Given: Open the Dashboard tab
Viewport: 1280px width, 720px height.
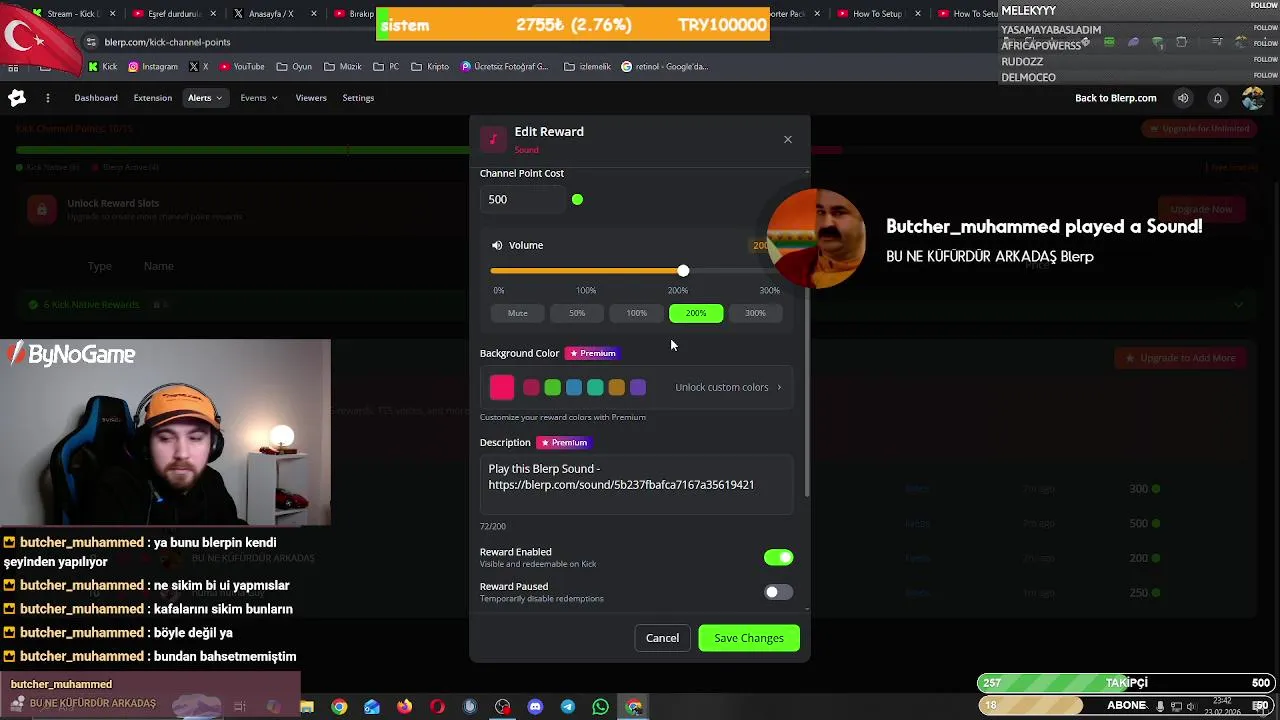Looking at the screenshot, I should 96,98.
